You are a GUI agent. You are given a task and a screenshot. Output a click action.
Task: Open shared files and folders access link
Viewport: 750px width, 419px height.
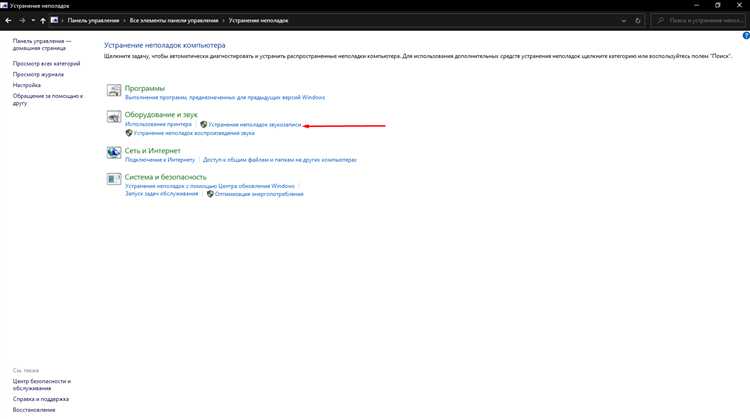[x=280, y=160]
